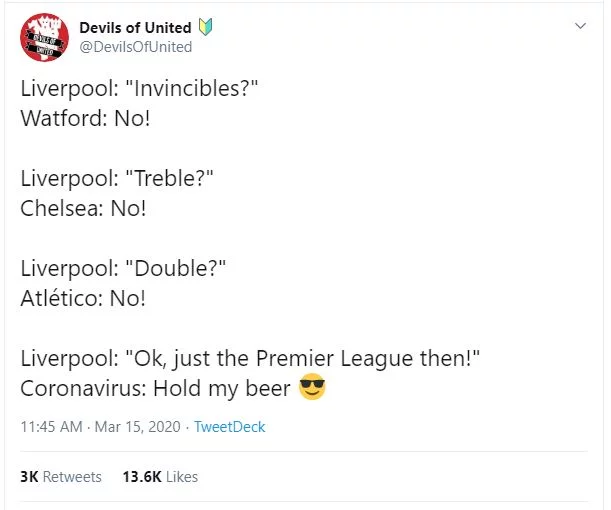This screenshot has height=510, width=611.
Task: Click the sunglasses emoji in the tweet
Action: pos(313,388)
